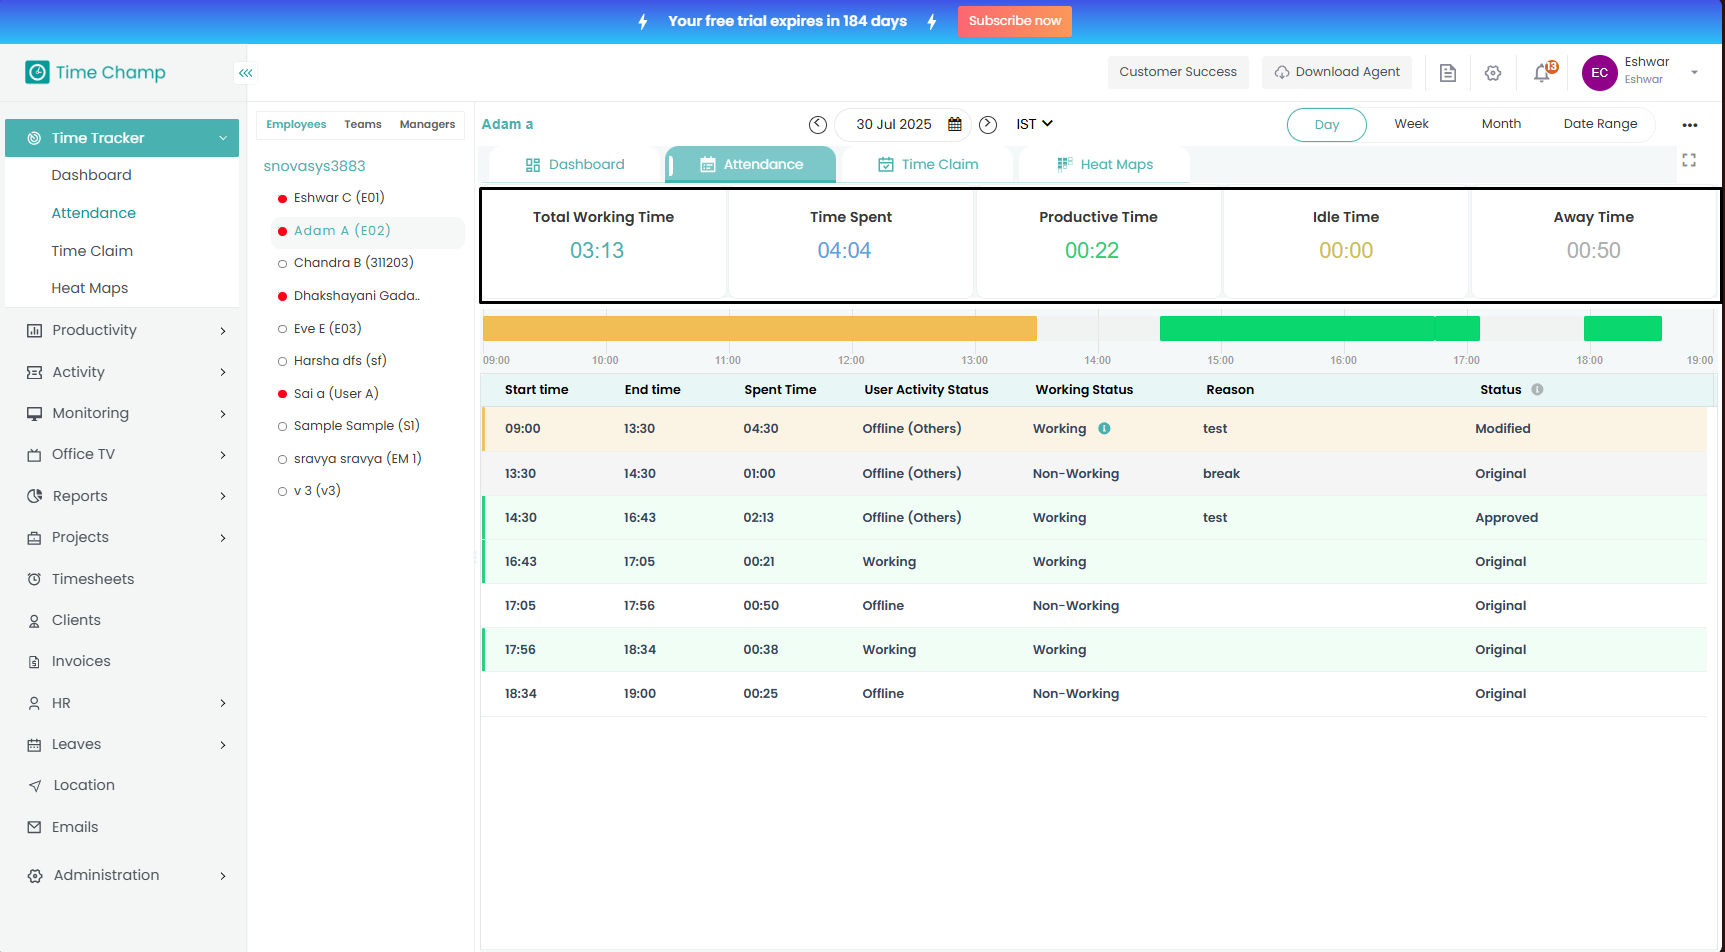Switch to the Heat Maps tab
The image size is (1725, 952).
1105,165
